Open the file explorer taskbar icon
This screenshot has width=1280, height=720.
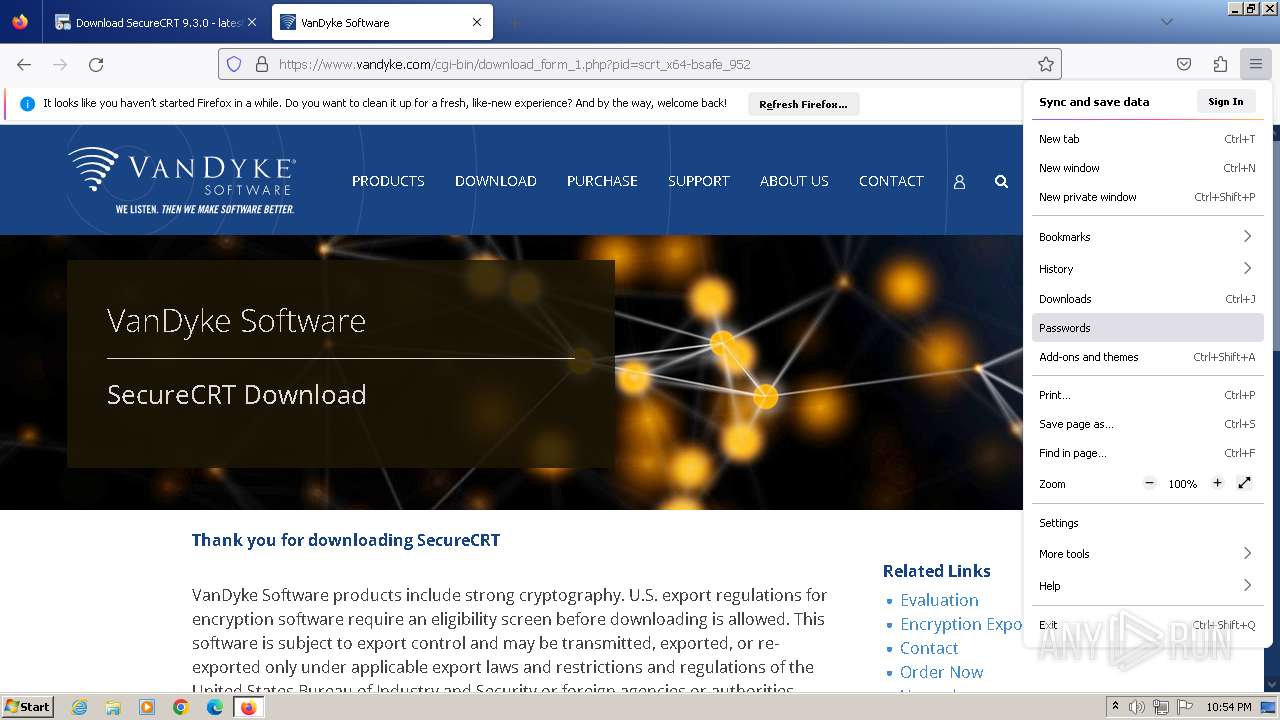(113, 707)
